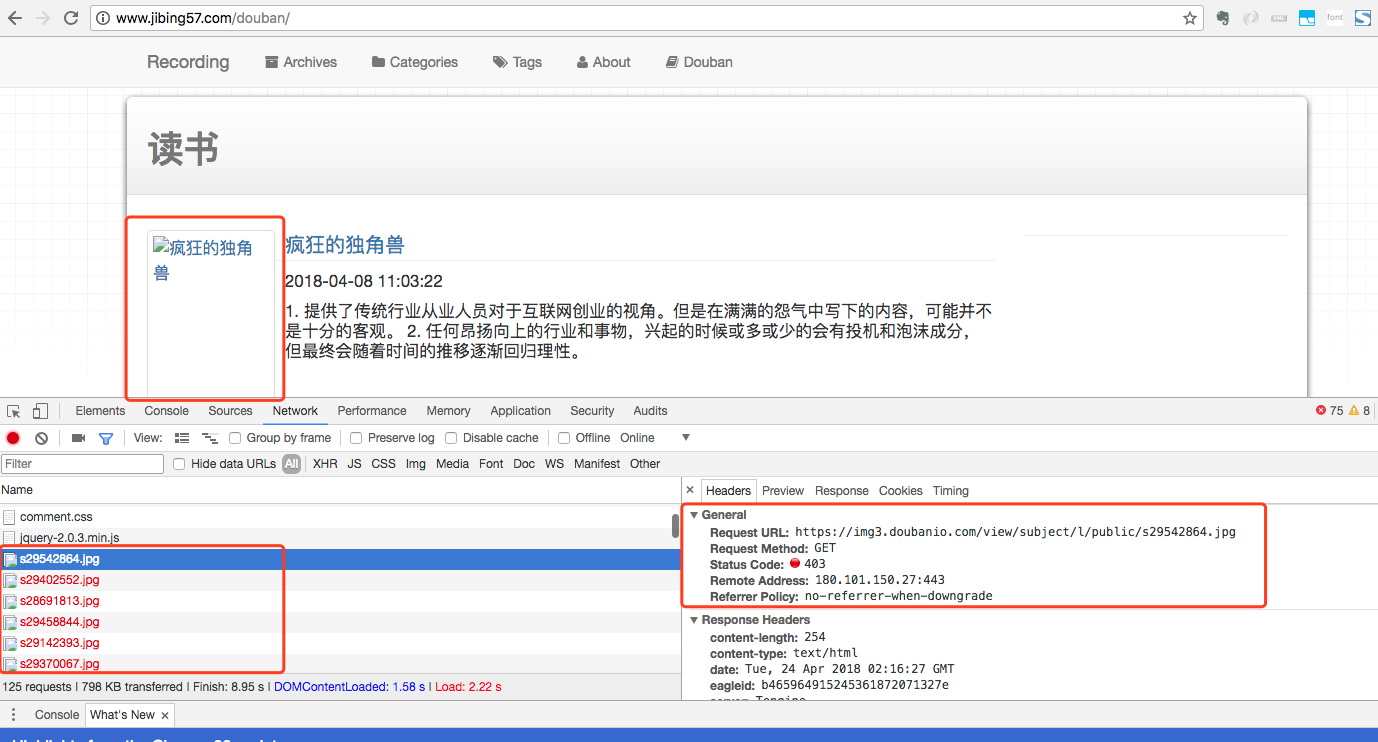Toggle Hide data URLs checkbox
The height and width of the screenshot is (742, 1378).
[179, 464]
